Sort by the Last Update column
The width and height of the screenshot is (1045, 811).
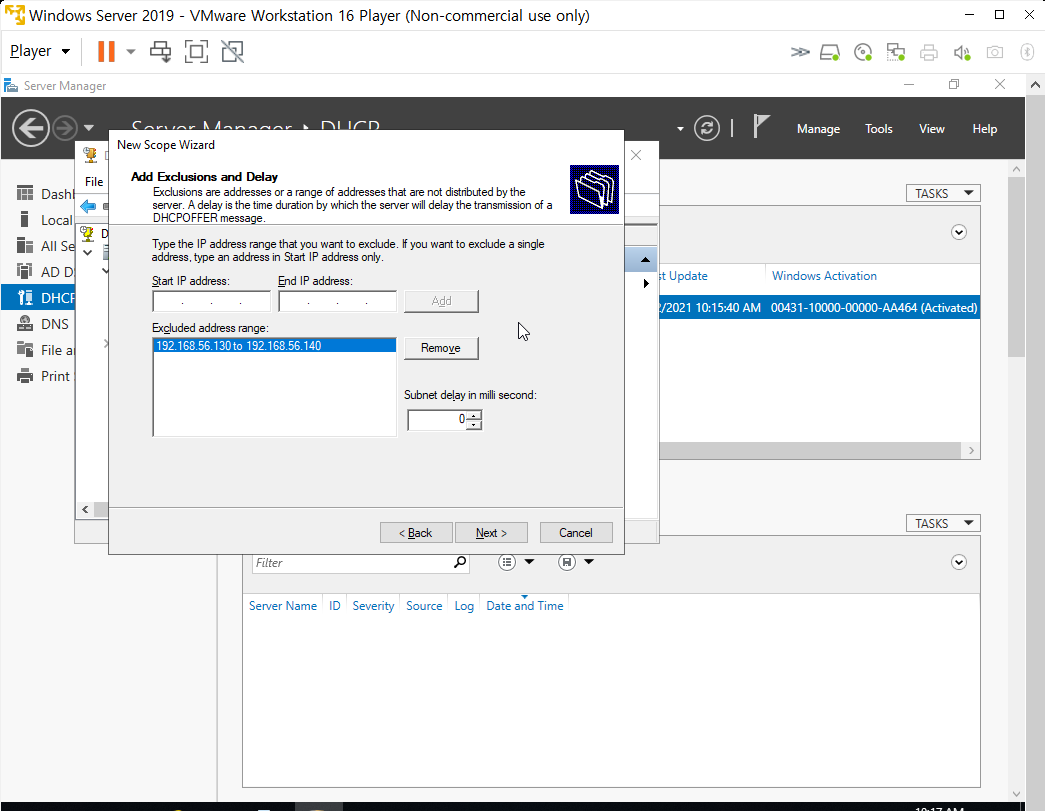click(x=682, y=276)
